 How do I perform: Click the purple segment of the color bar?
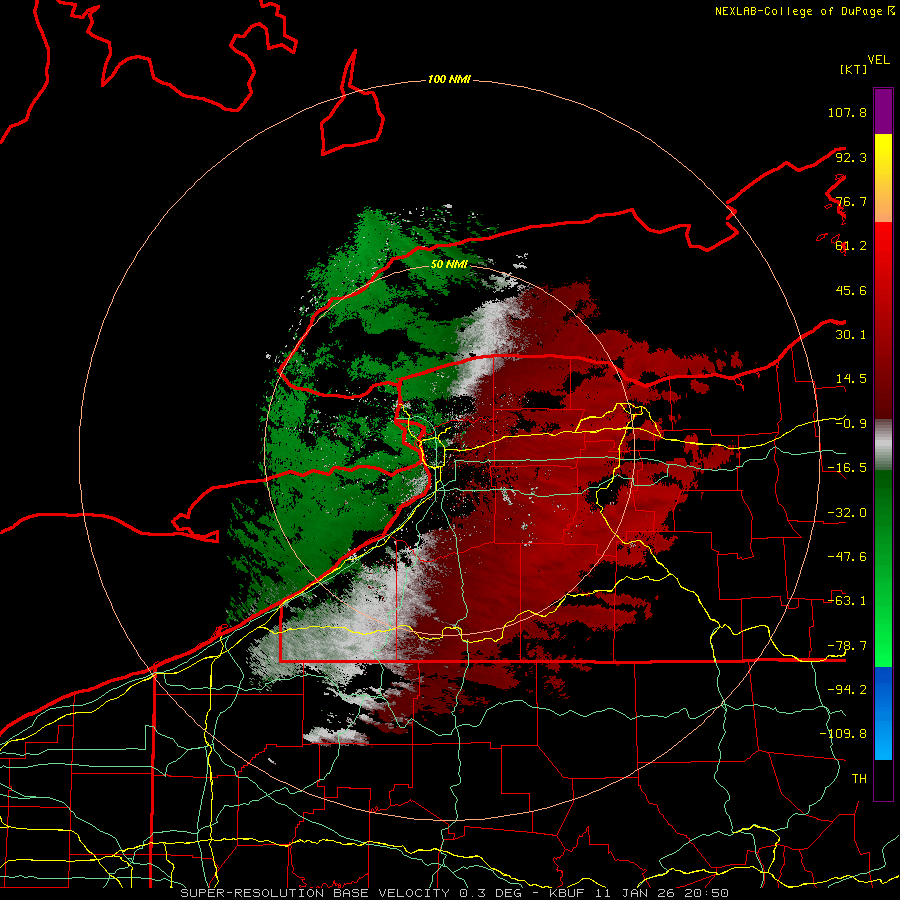click(x=883, y=111)
